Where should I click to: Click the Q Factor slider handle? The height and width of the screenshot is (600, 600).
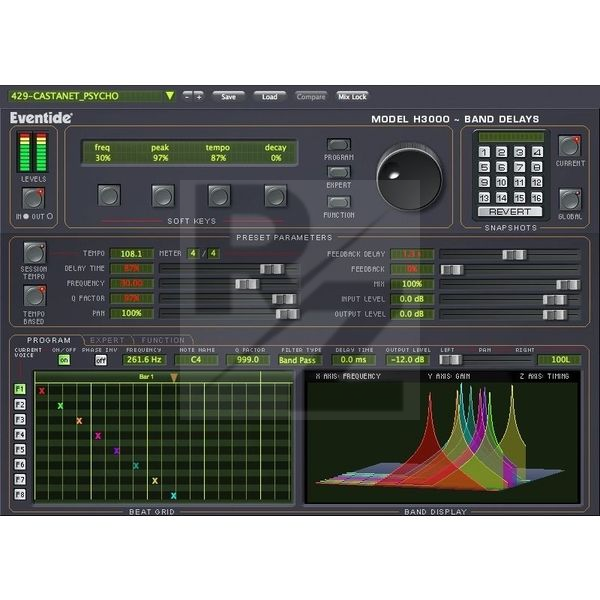284,299
